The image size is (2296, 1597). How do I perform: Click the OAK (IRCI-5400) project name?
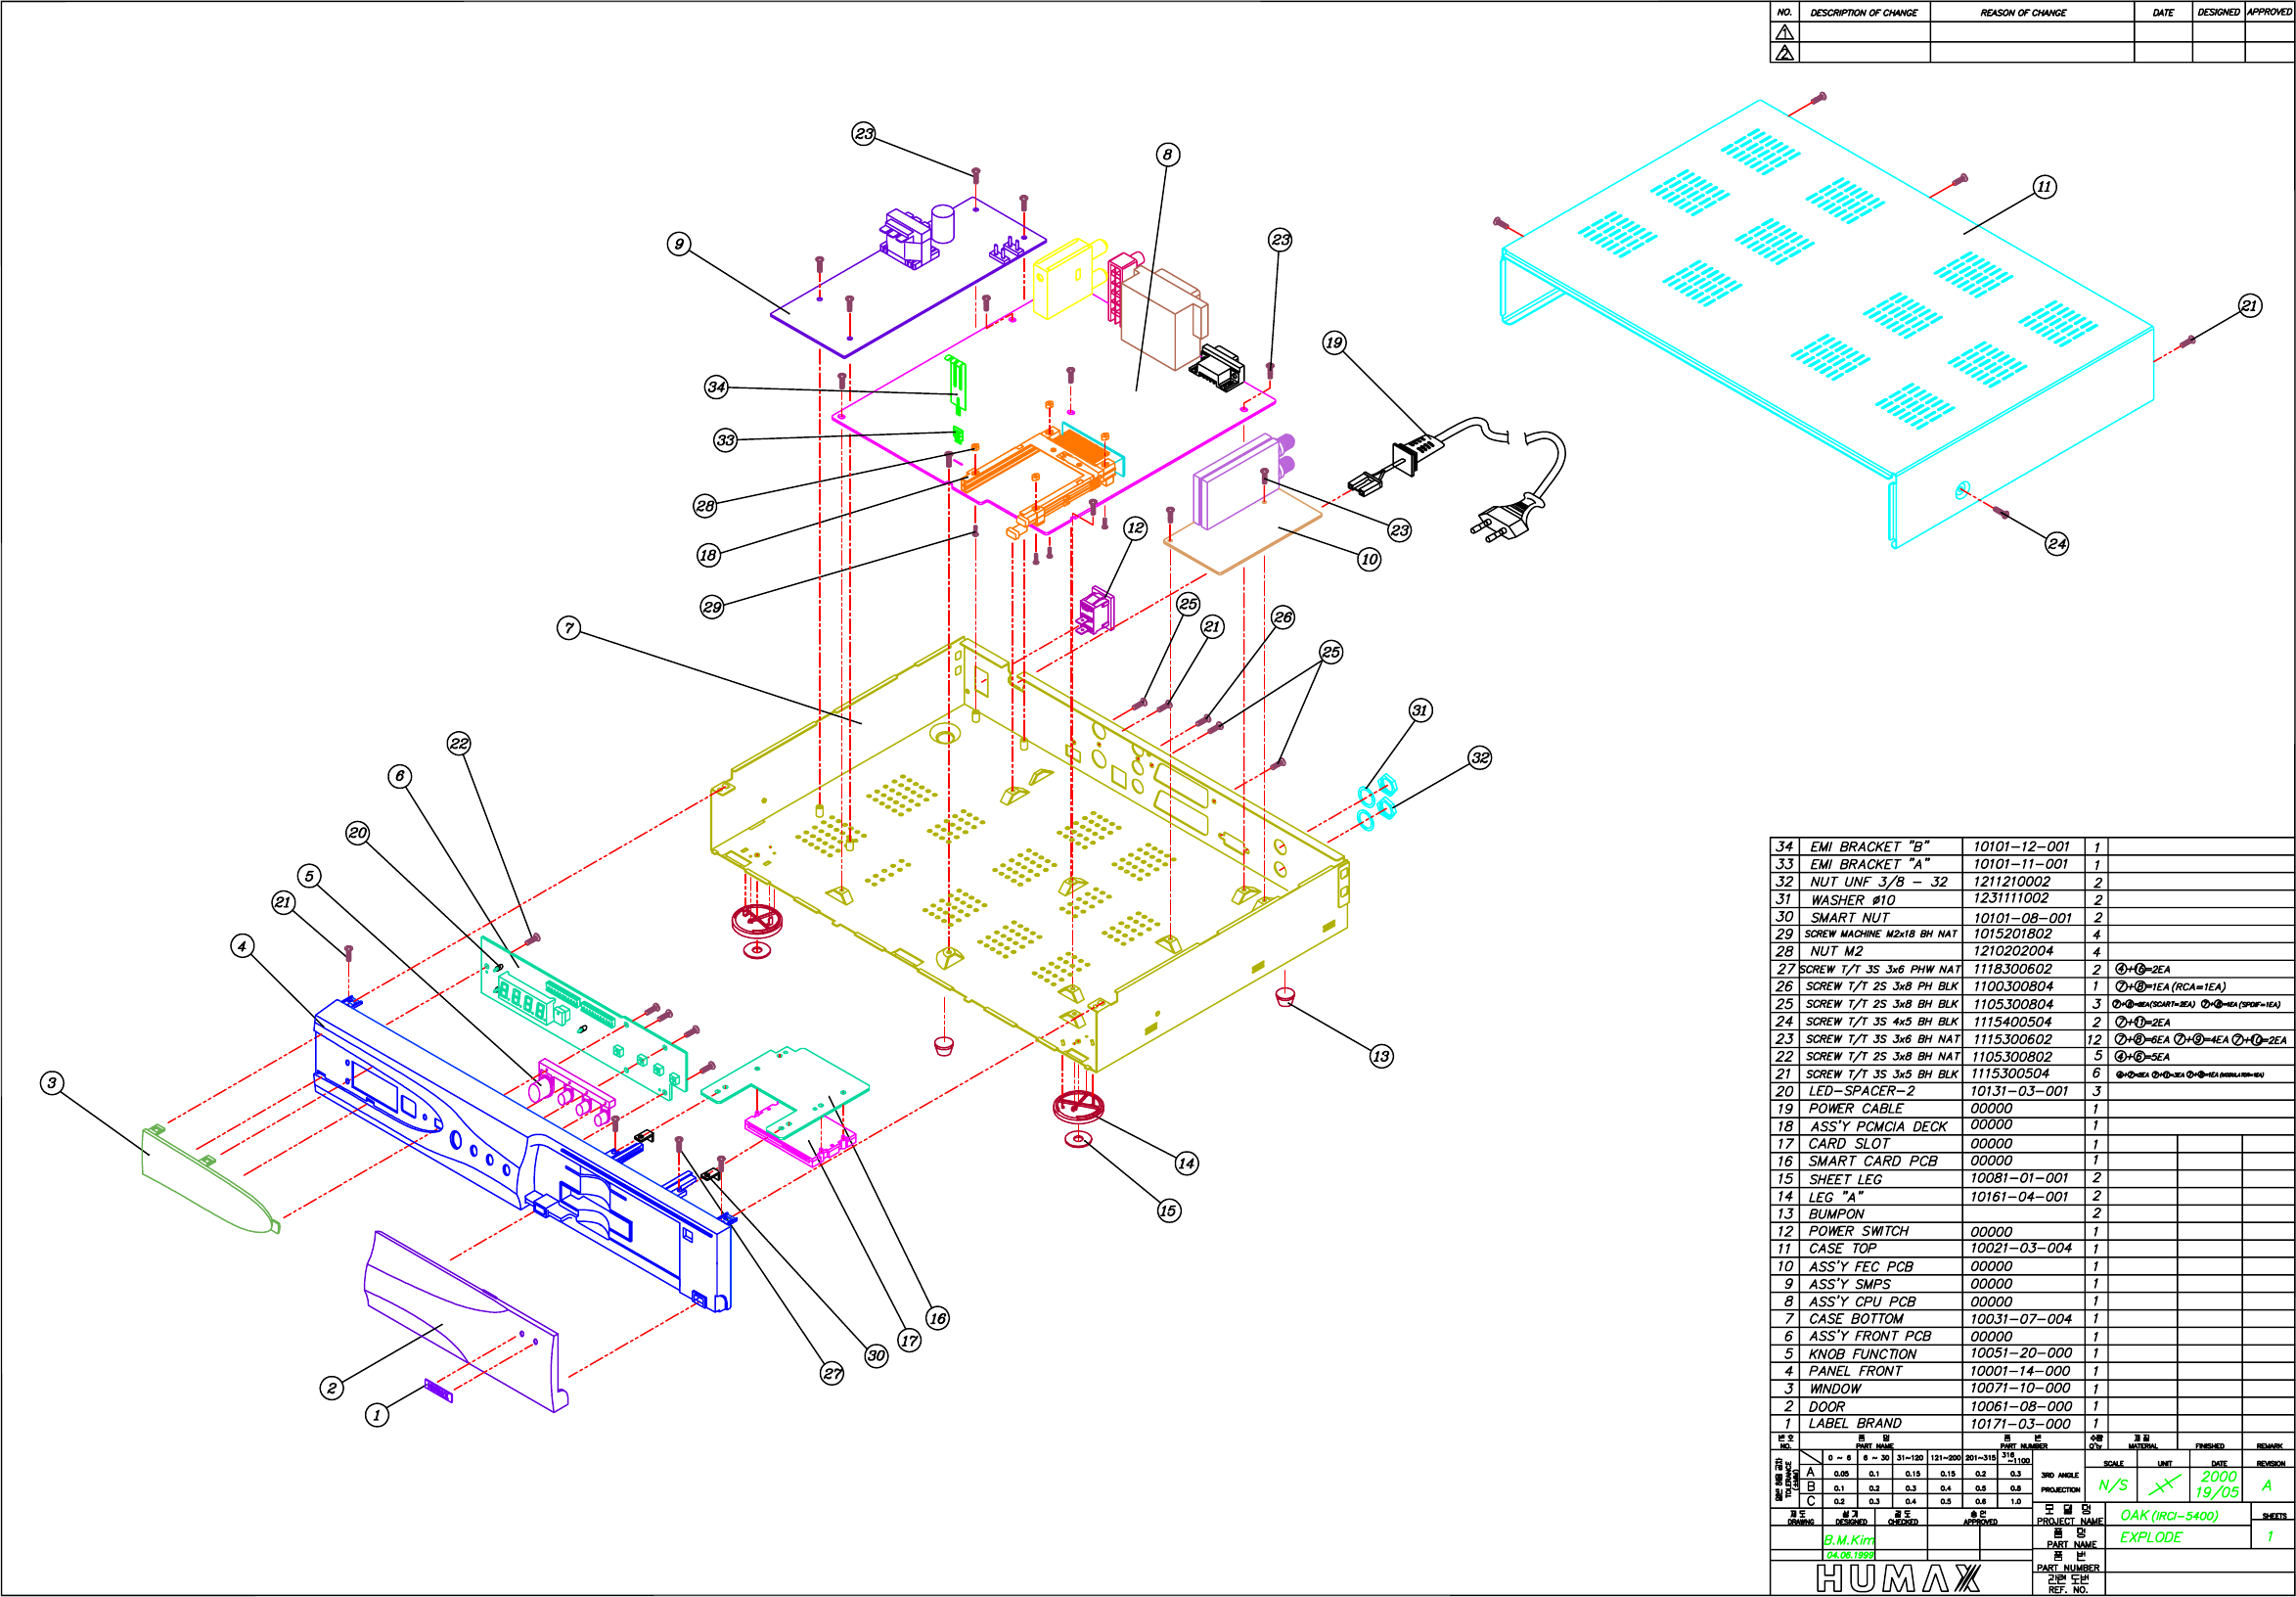[2168, 1516]
